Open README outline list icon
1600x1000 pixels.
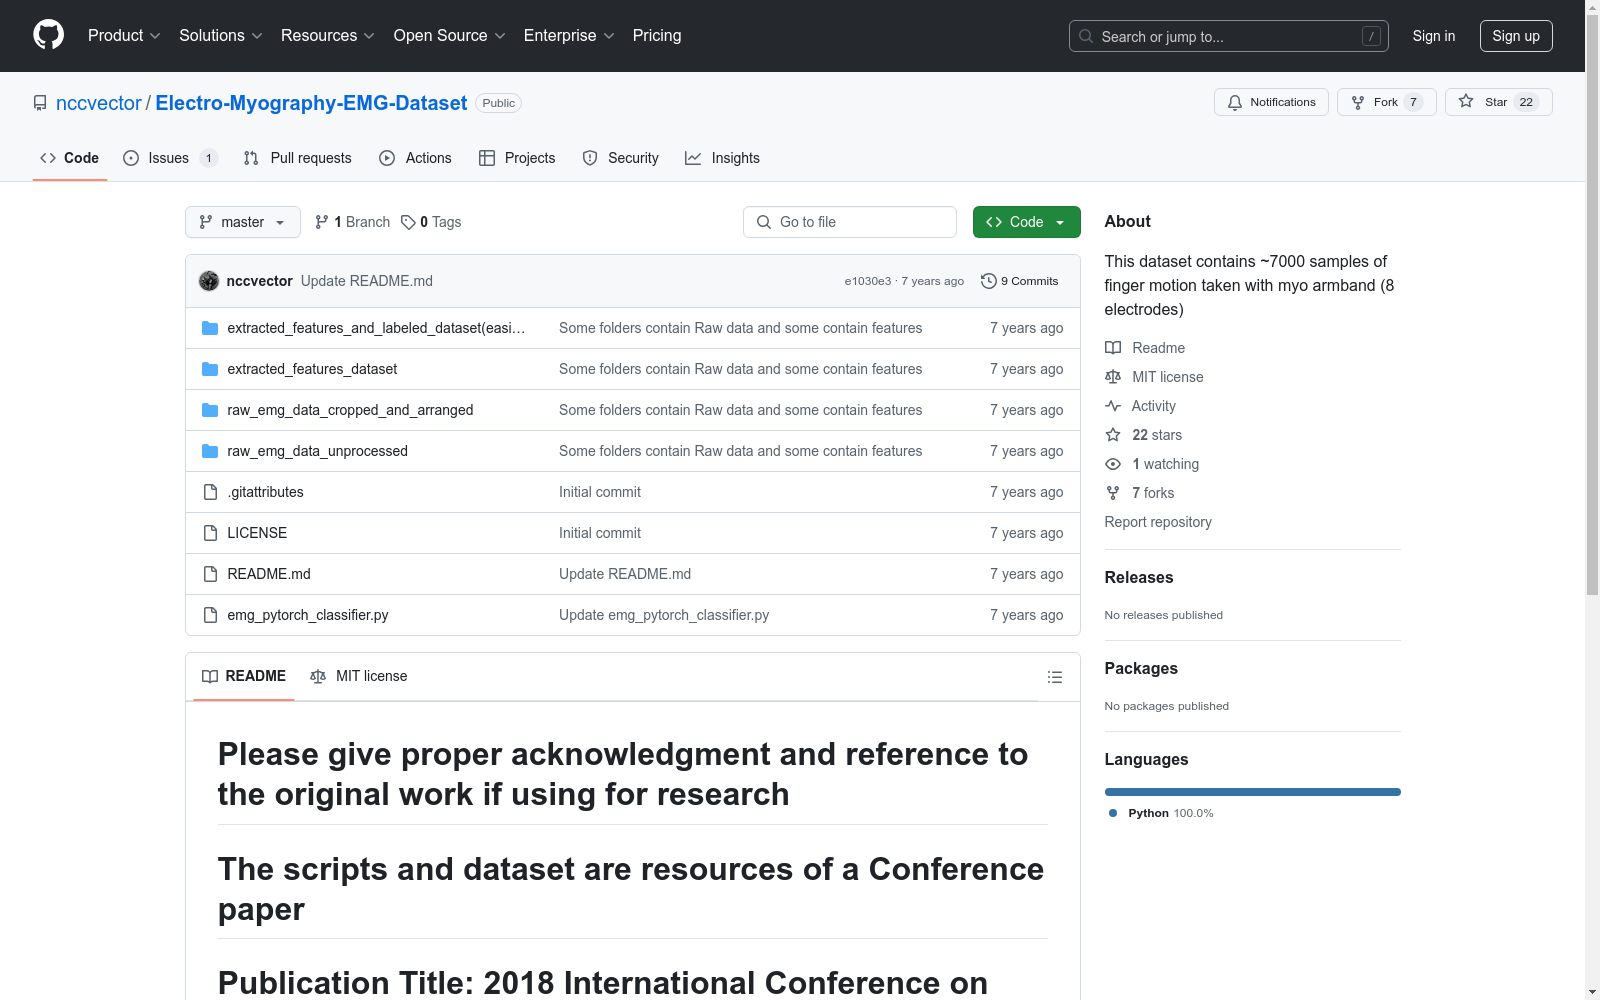1054,677
